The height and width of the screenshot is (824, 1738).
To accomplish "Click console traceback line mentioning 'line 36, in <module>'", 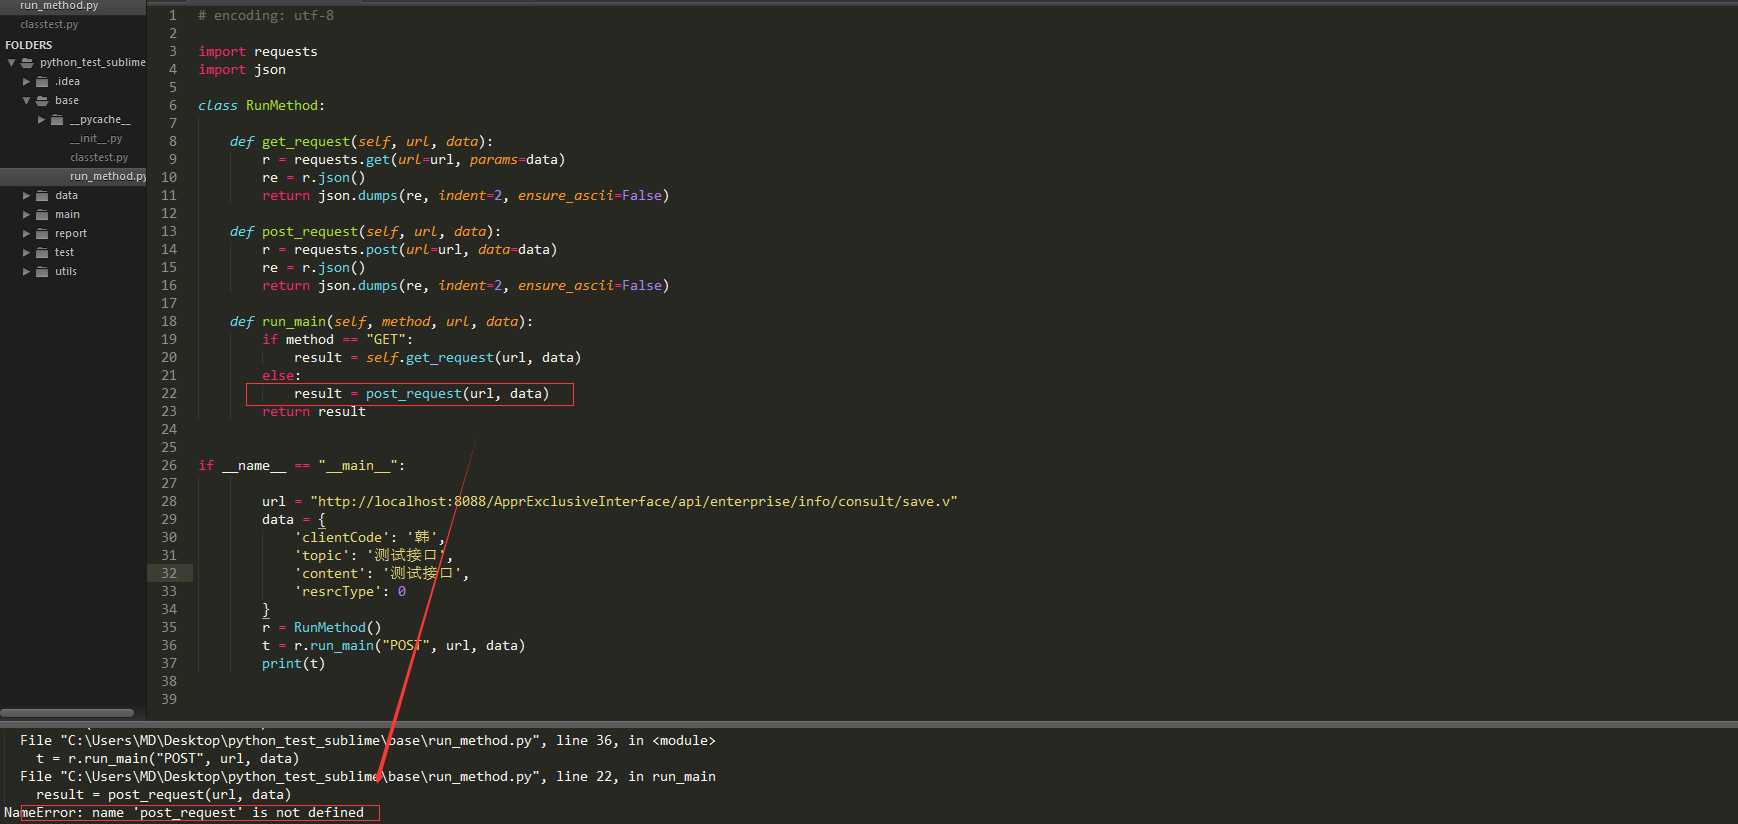I will pyautogui.click(x=368, y=741).
